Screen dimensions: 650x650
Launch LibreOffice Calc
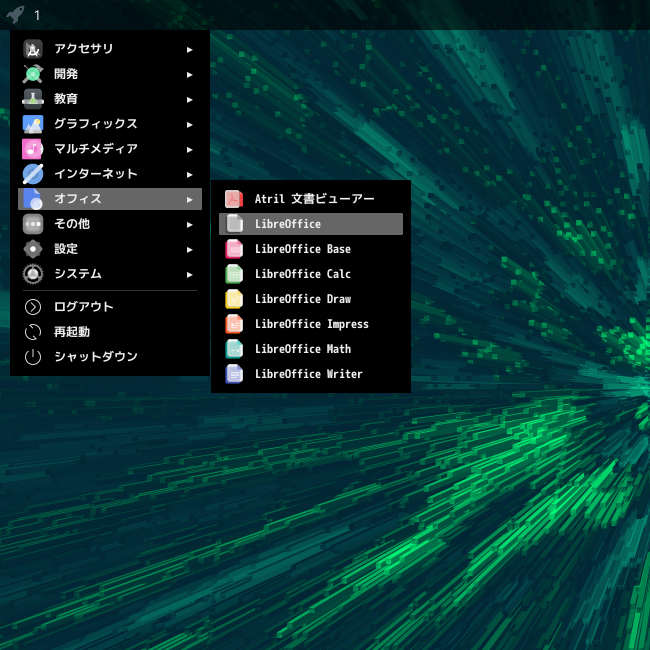coord(311,274)
